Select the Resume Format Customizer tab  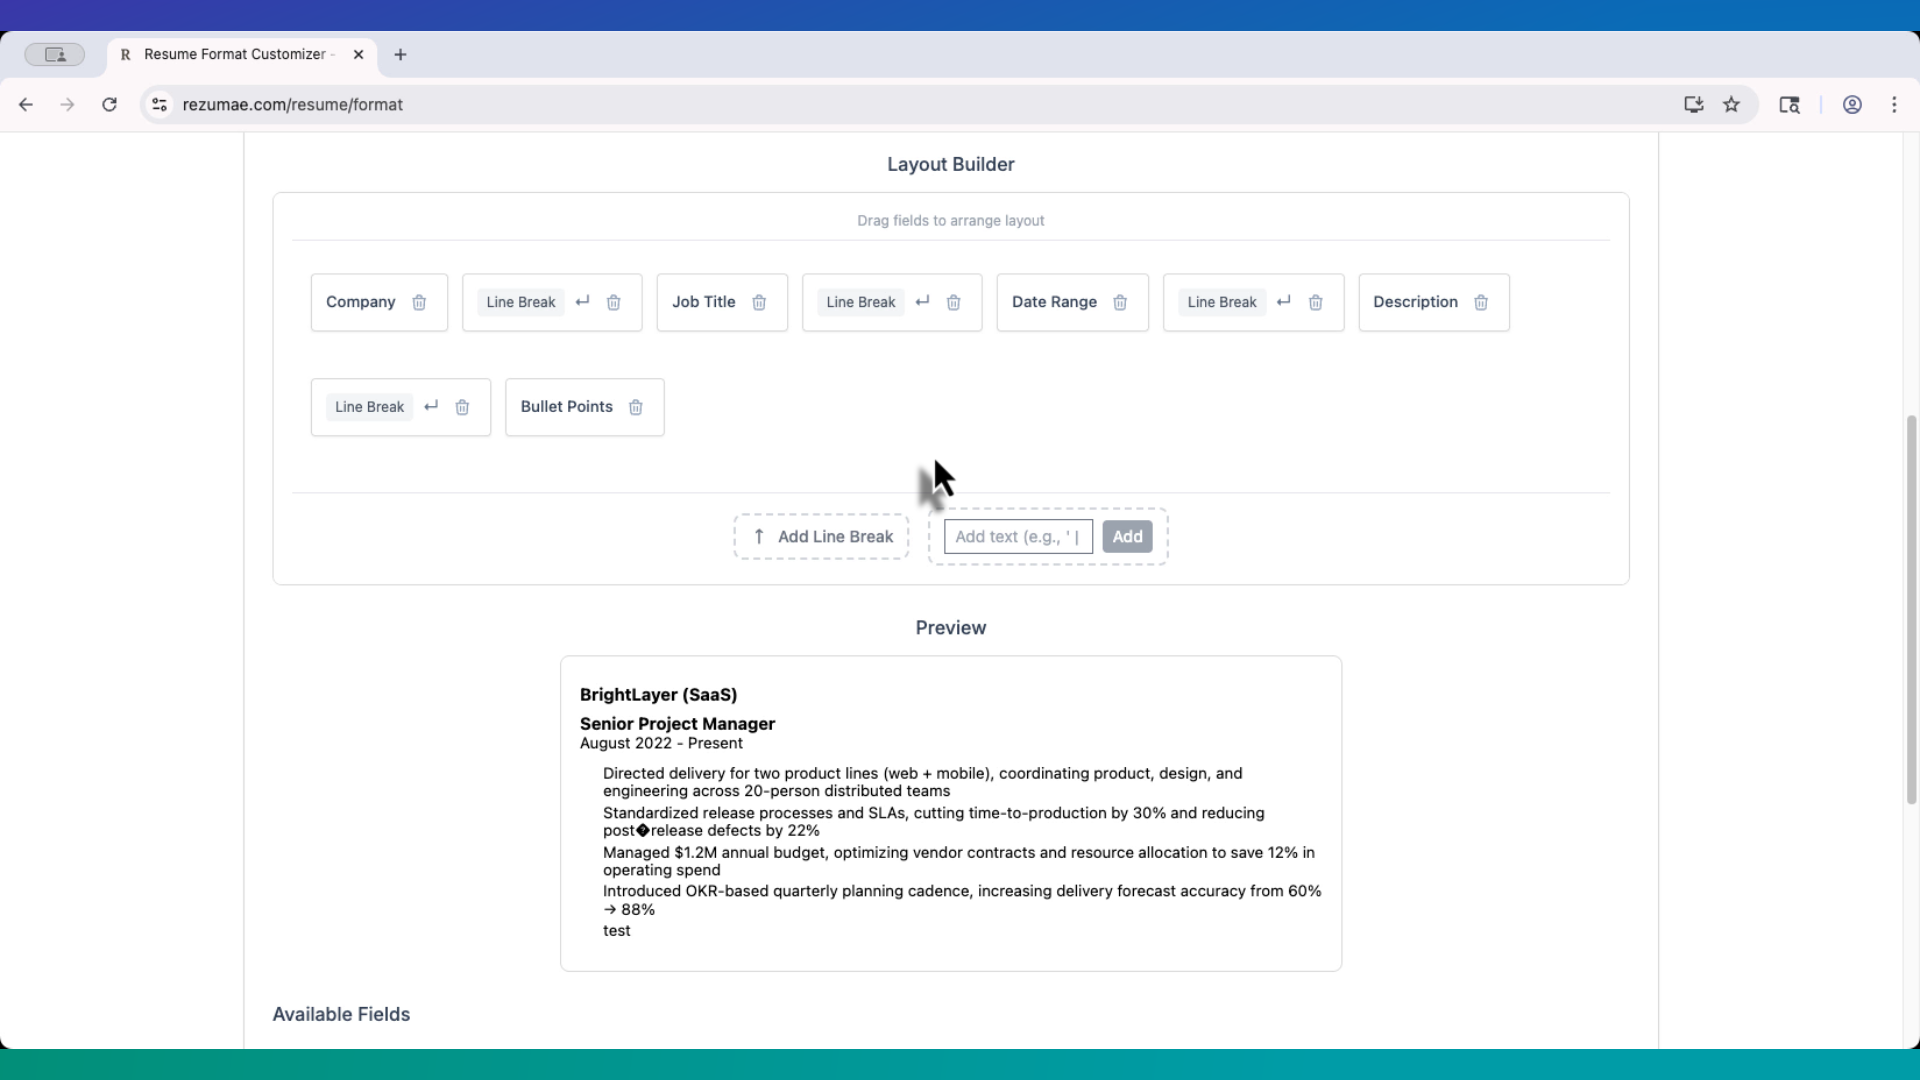pos(235,55)
